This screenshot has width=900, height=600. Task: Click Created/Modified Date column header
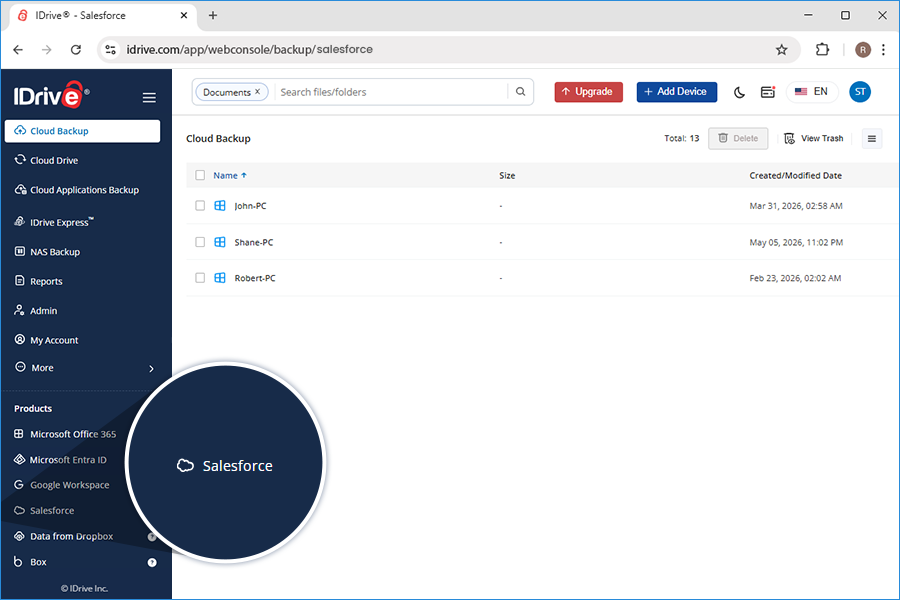point(796,176)
